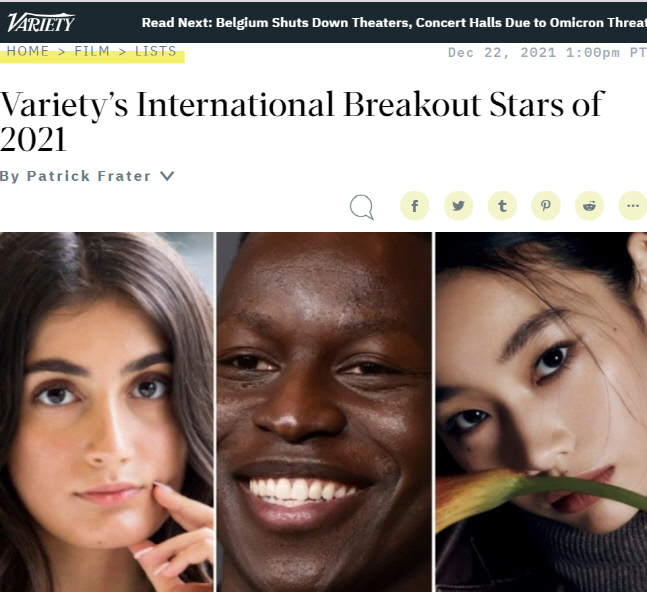The height and width of the screenshot is (592, 647).
Task: Go to HOME breadcrumb
Action: (28, 51)
